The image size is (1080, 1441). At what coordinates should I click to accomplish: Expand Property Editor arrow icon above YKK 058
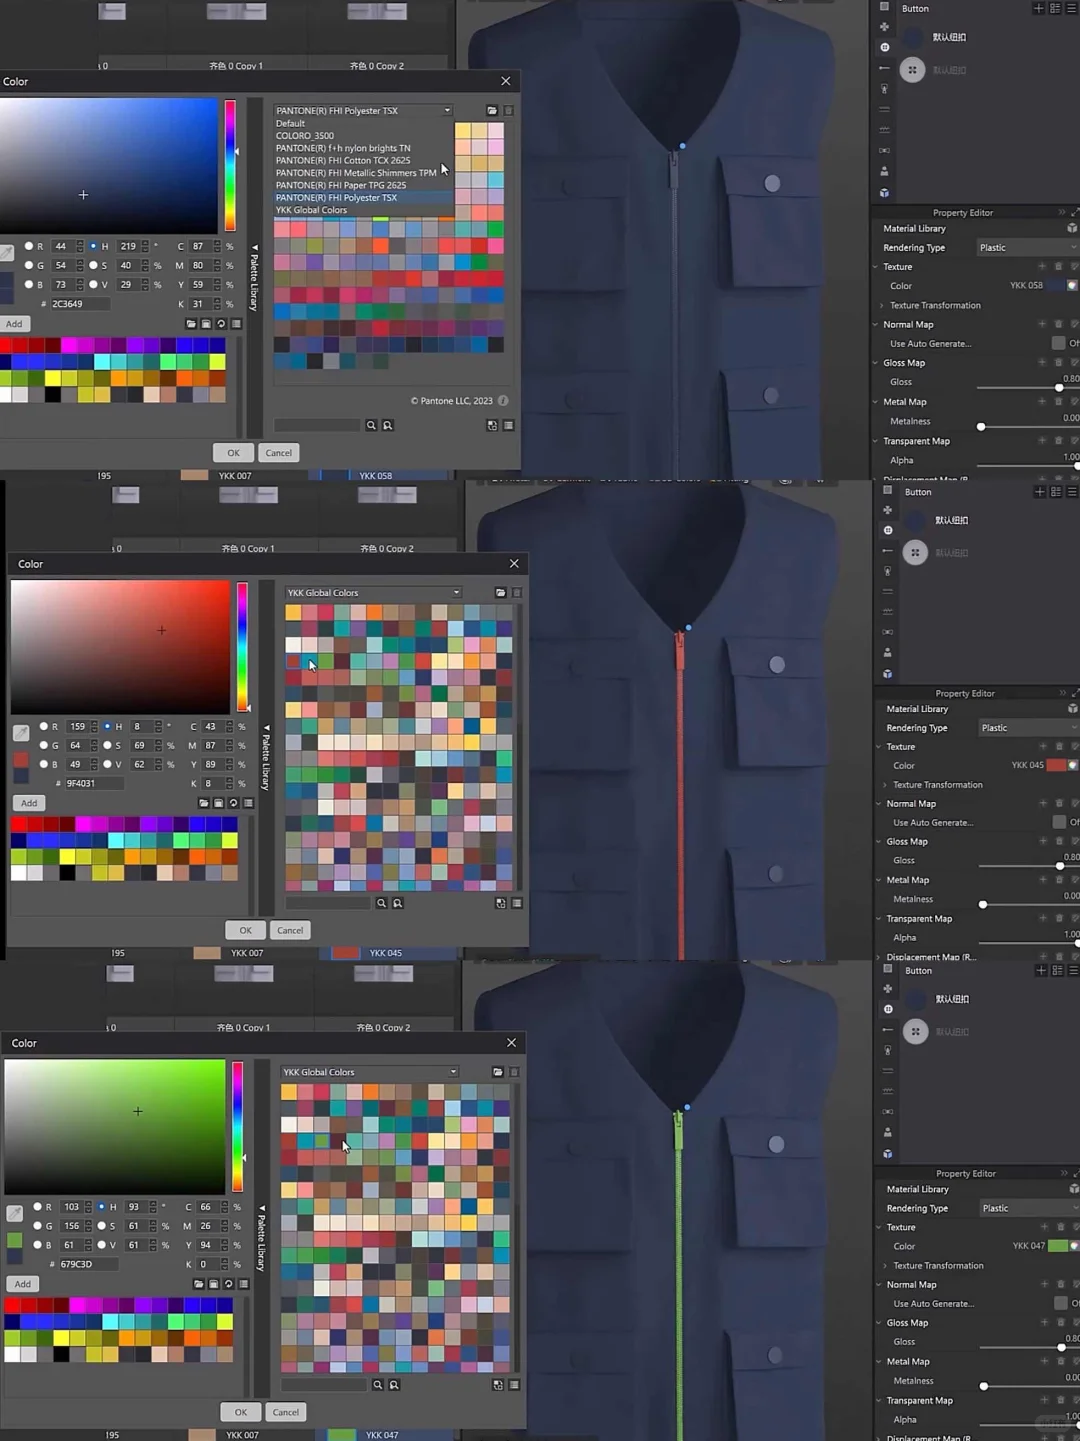point(1074,213)
